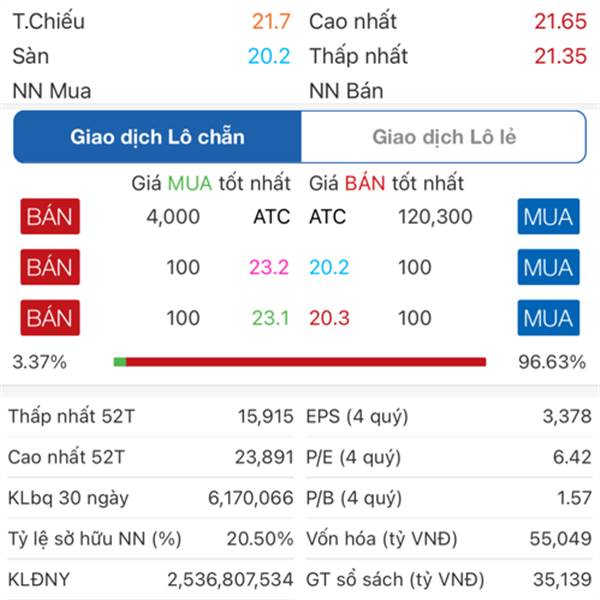This screenshot has height=600, width=600.
Task: Switch to Giao dịch Lô chẵn tab
Action: 157,137
